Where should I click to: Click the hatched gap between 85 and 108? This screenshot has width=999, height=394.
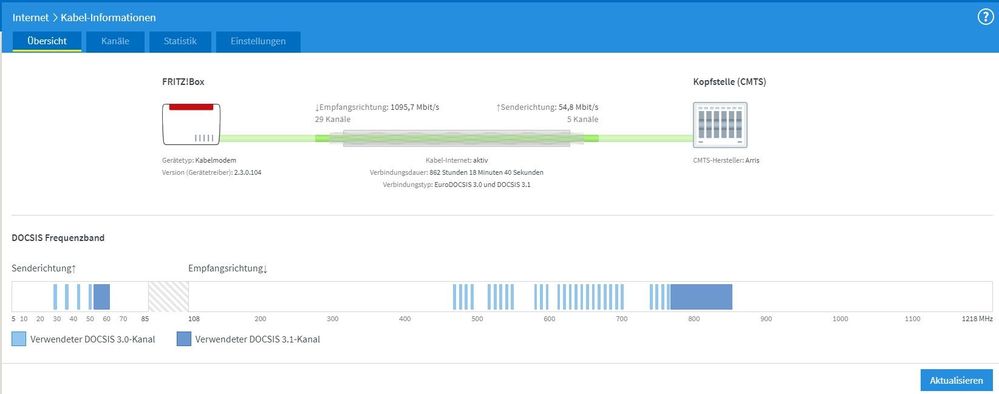168,296
